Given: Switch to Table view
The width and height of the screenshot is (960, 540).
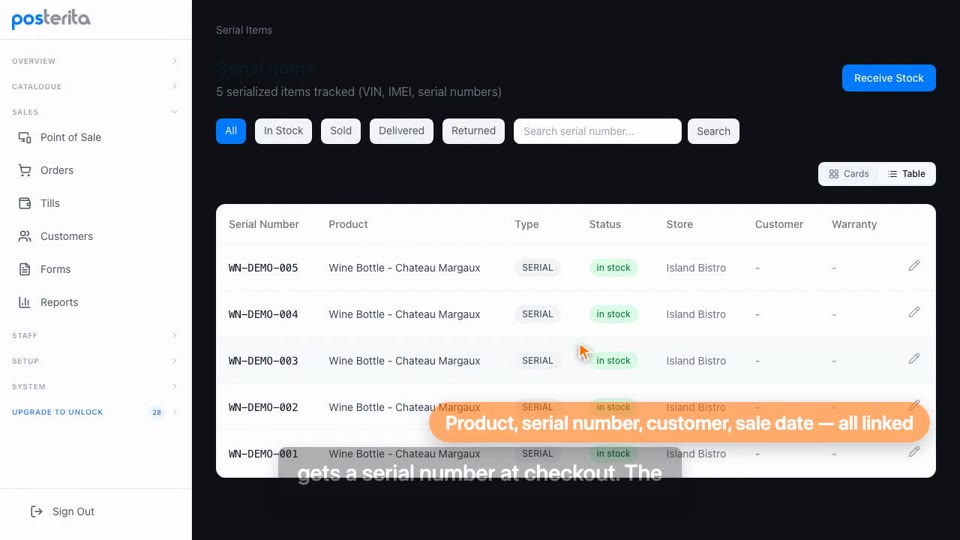Looking at the screenshot, I should click(x=906, y=174).
